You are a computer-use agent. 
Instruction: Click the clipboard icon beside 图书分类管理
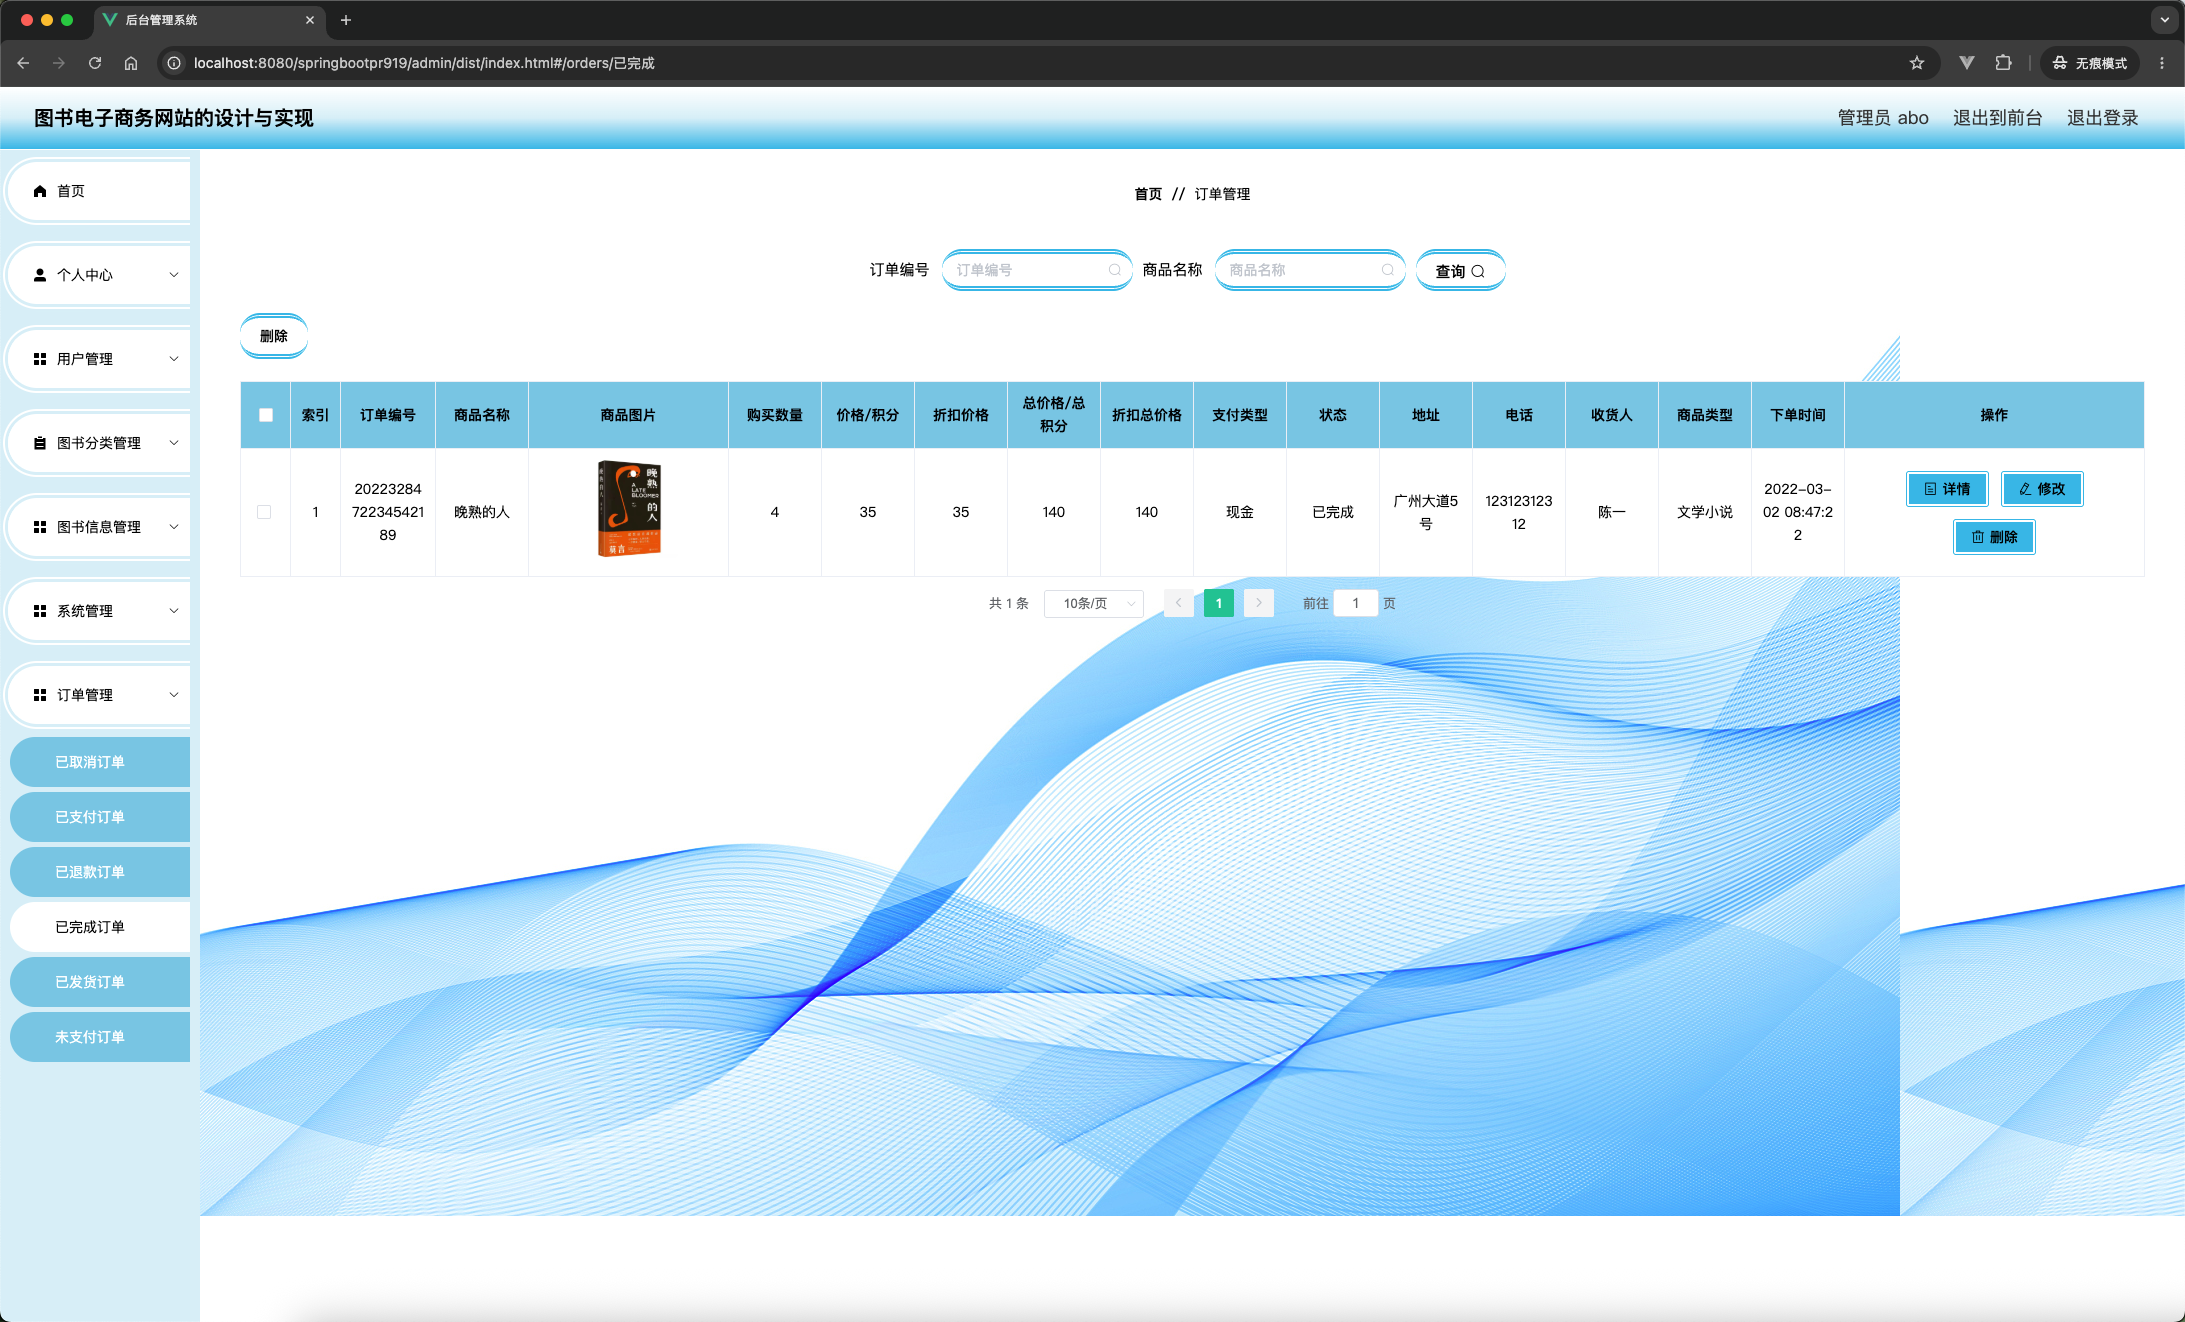click(40, 443)
